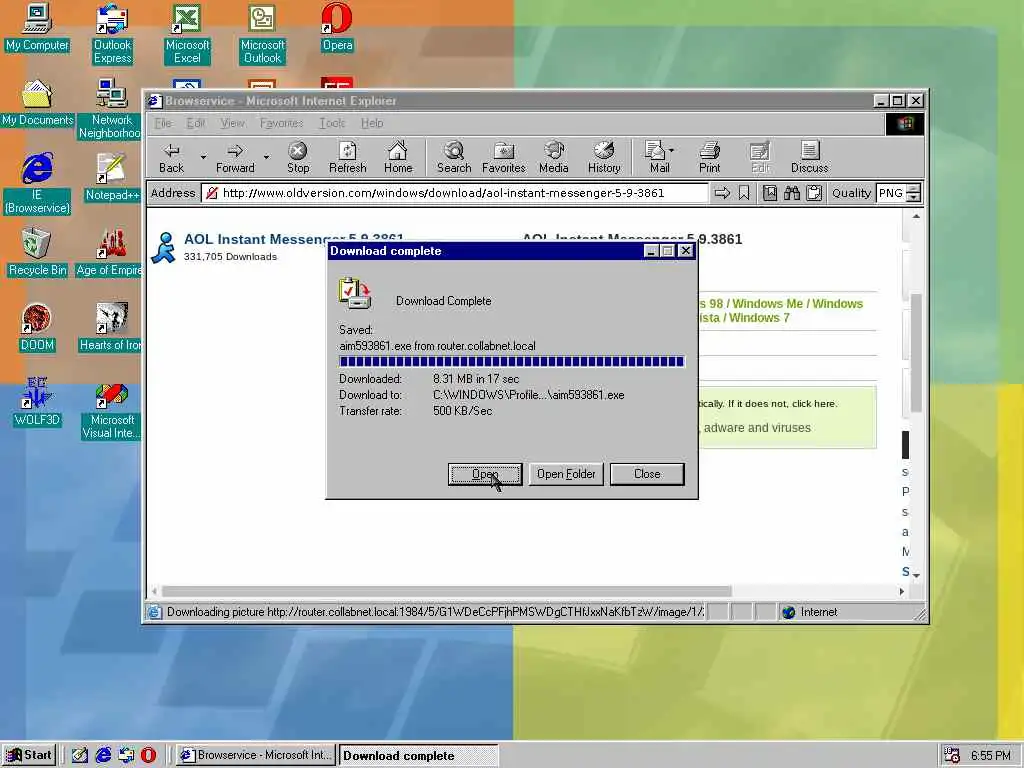
Task: Click the Forward toolbar button
Action: [x=235, y=157]
